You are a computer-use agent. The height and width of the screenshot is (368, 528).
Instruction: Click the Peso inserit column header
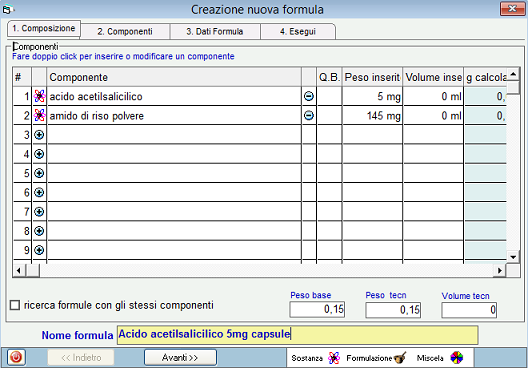372,77
